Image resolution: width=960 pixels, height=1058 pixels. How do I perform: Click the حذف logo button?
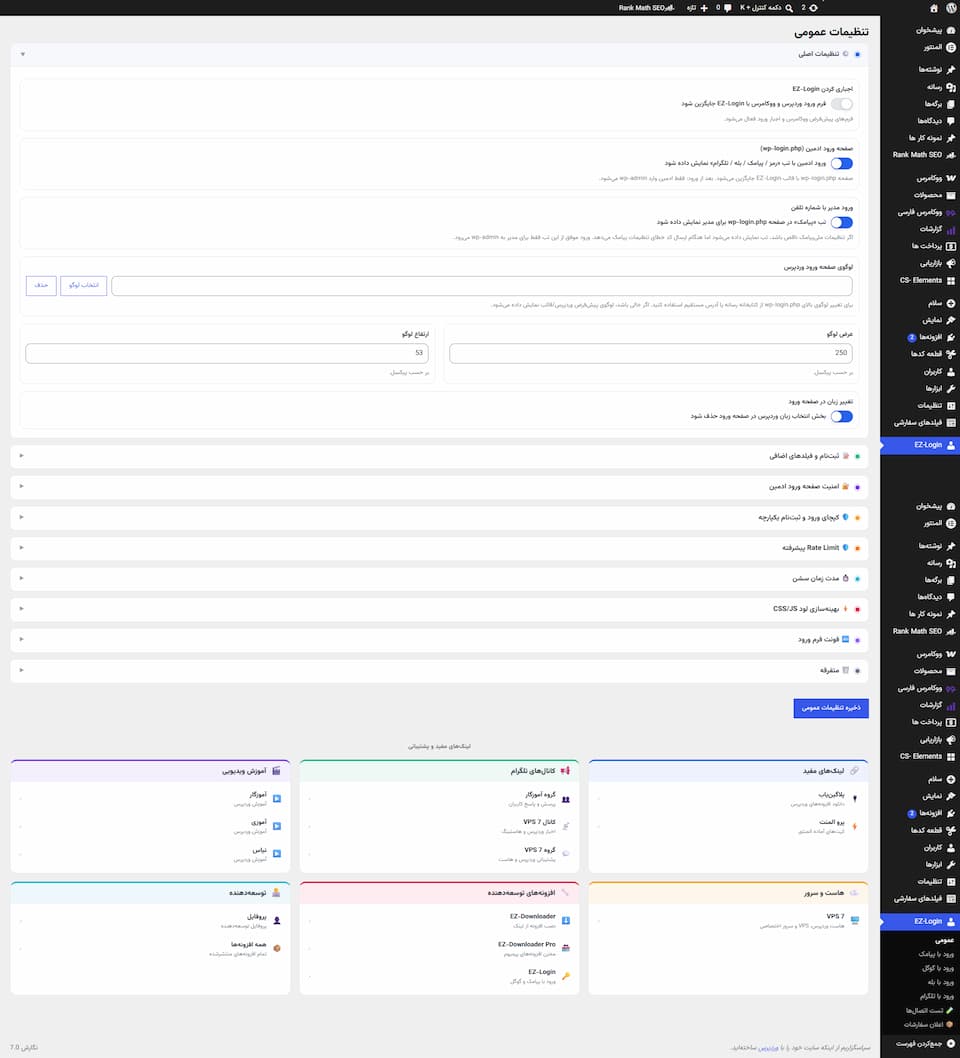coord(41,285)
